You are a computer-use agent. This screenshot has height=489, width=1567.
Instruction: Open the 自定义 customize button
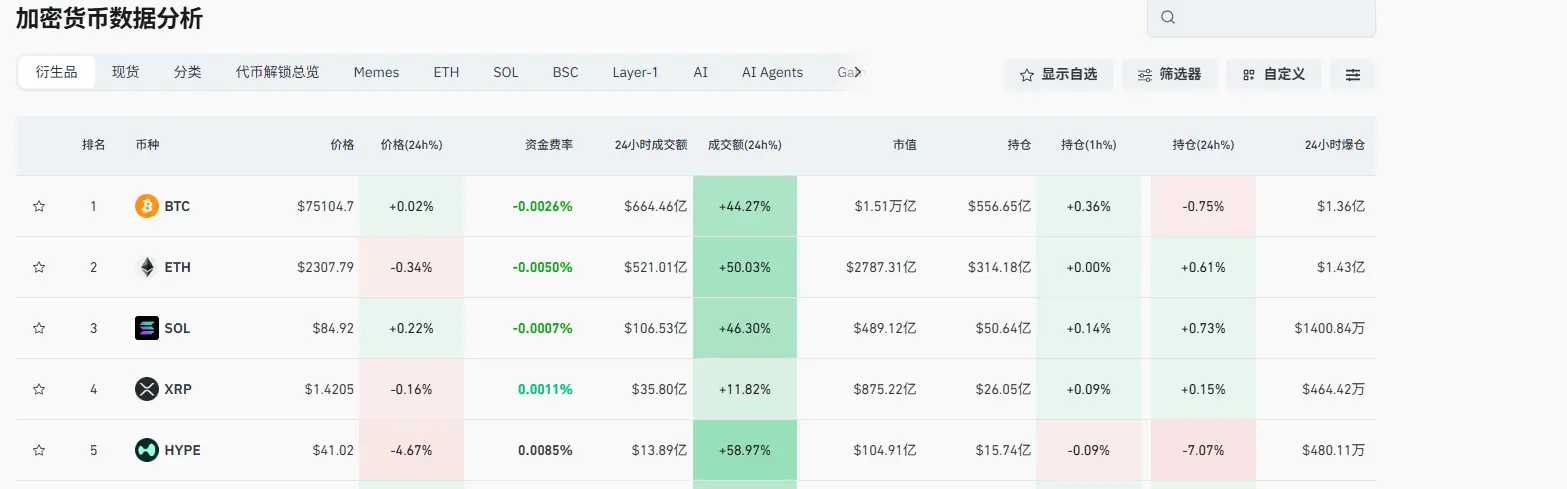tap(1274, 75)
